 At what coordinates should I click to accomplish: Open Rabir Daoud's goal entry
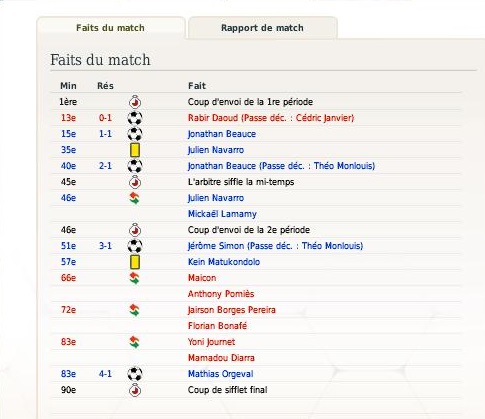tap(271, 118)
